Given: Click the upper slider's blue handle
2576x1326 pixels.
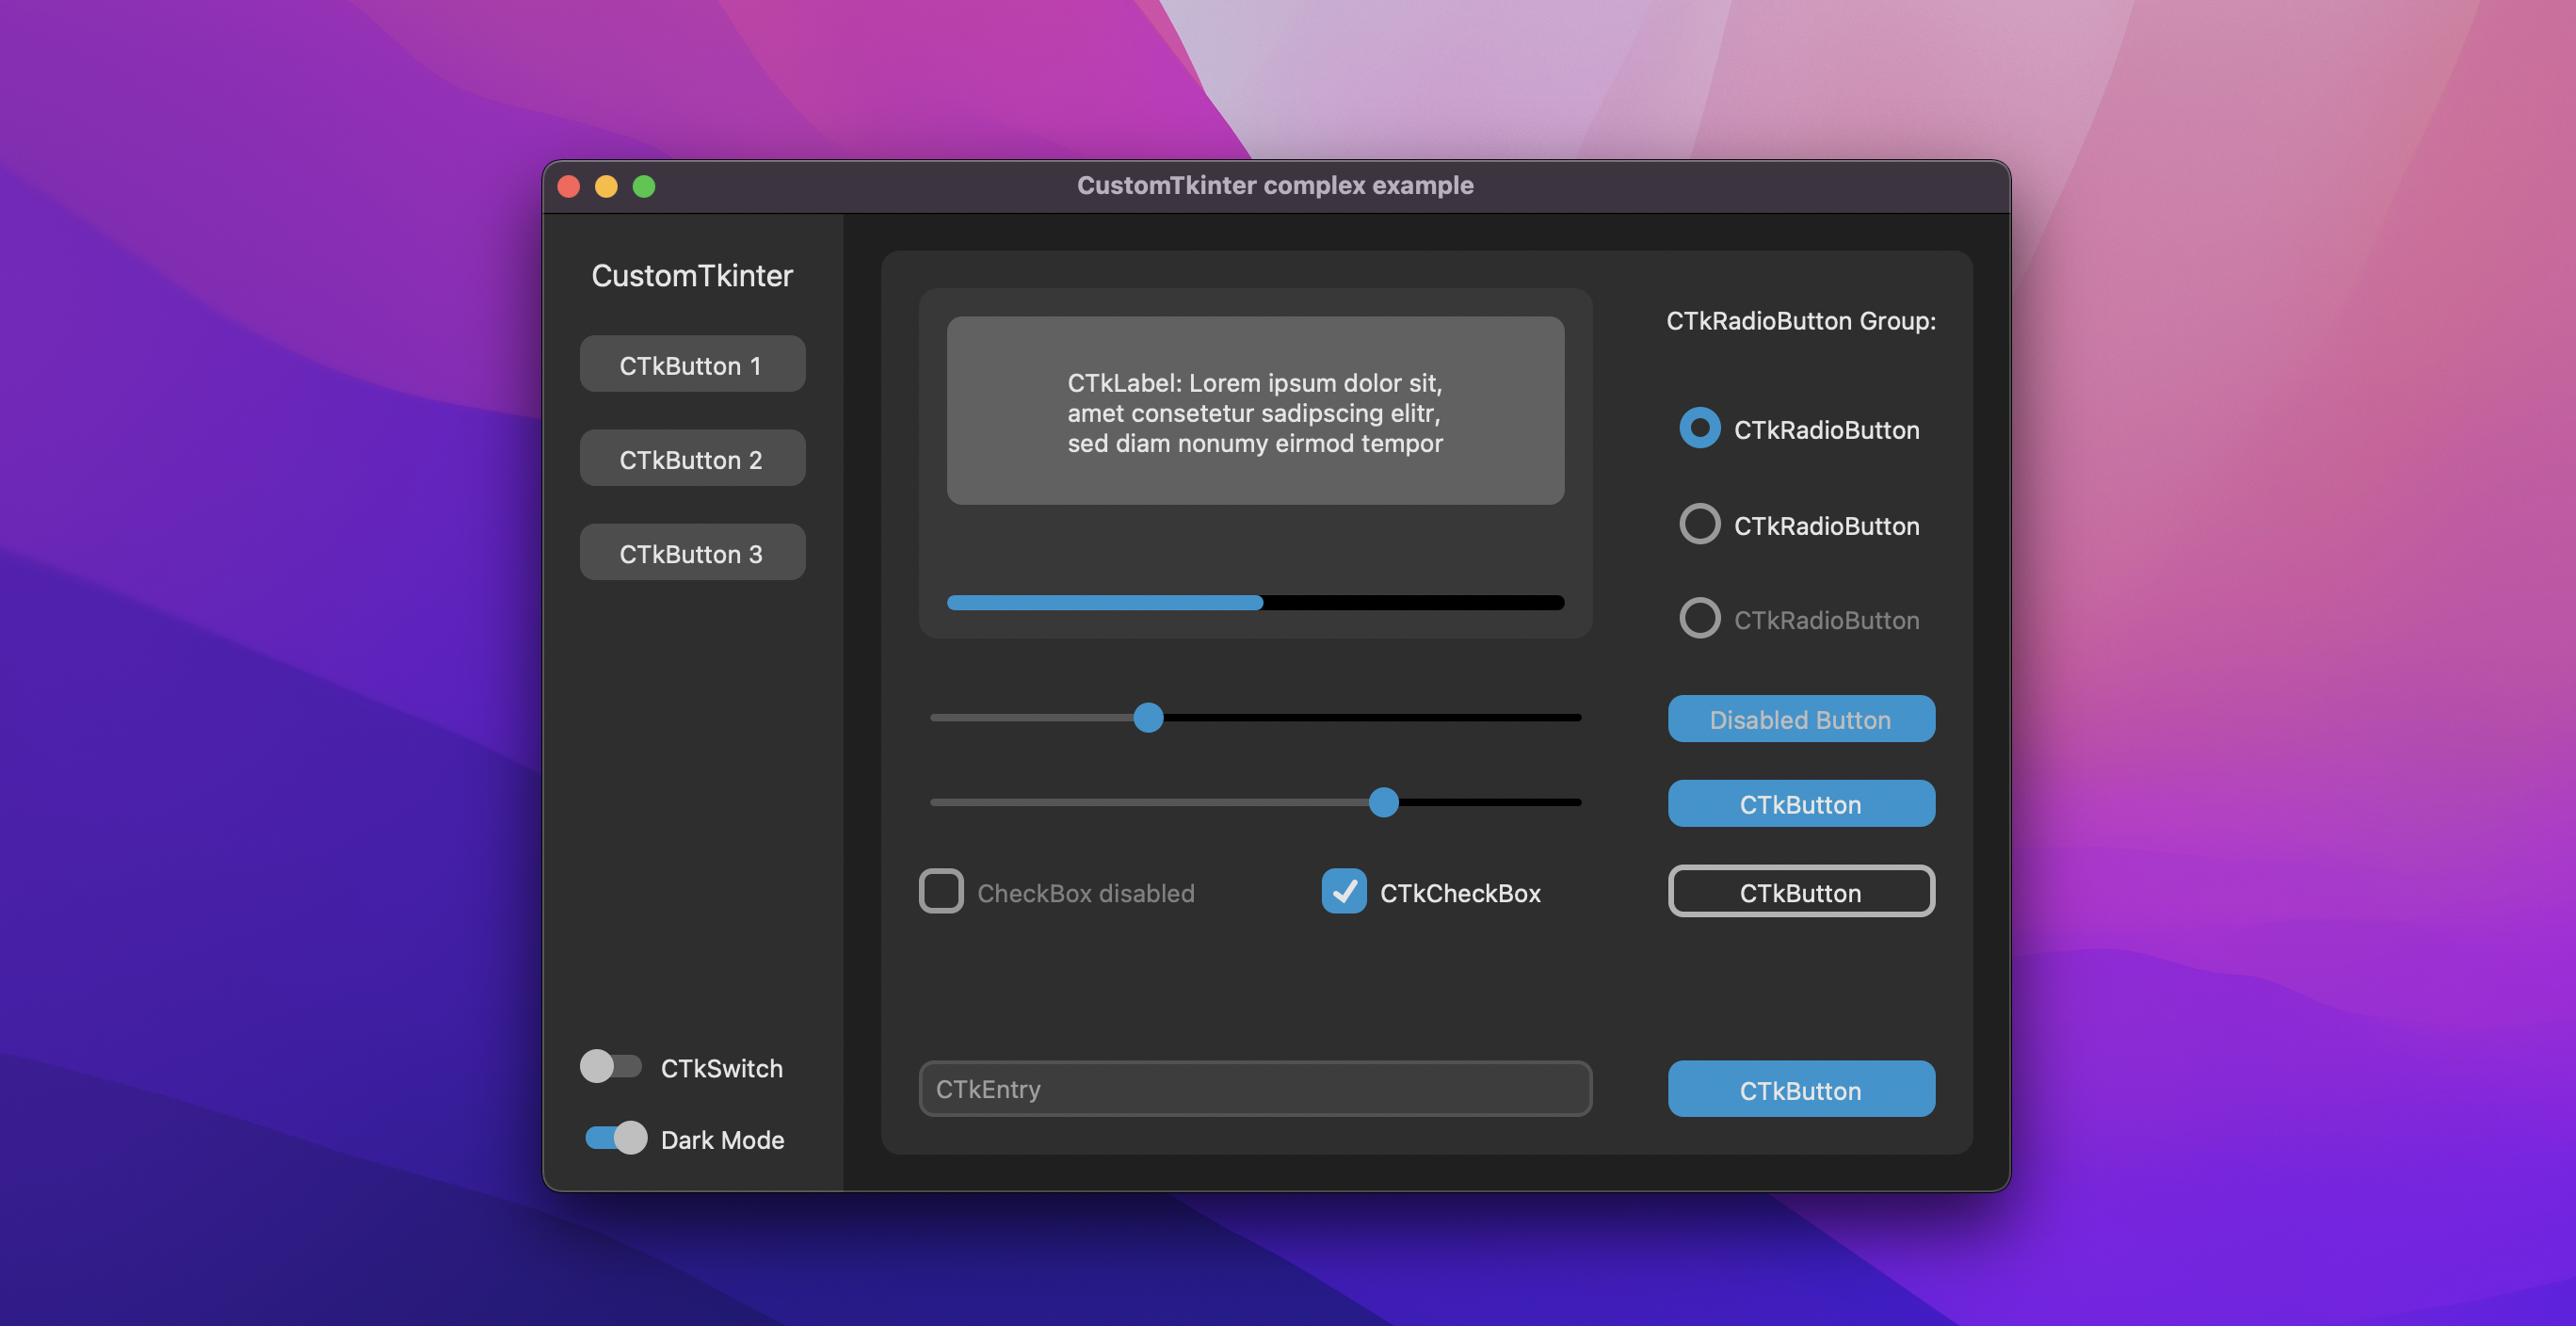Looking at the screenshot, I should (x=1148, y=717).
